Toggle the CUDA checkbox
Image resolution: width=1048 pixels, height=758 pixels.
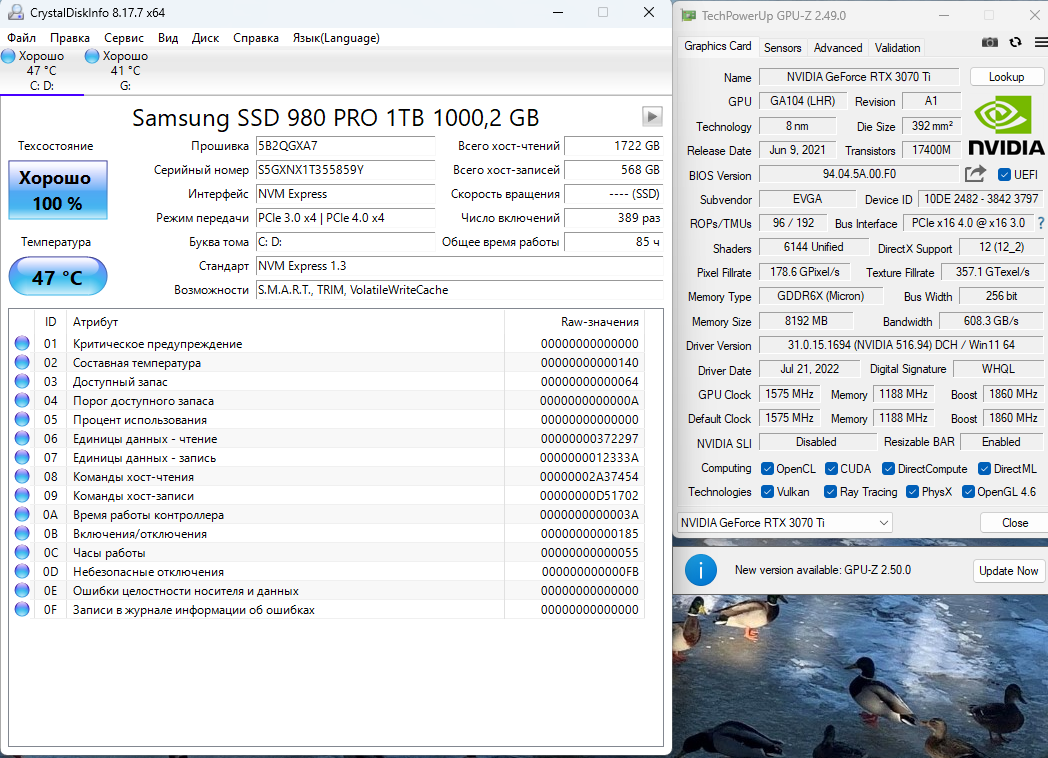(x=831, y=469)
